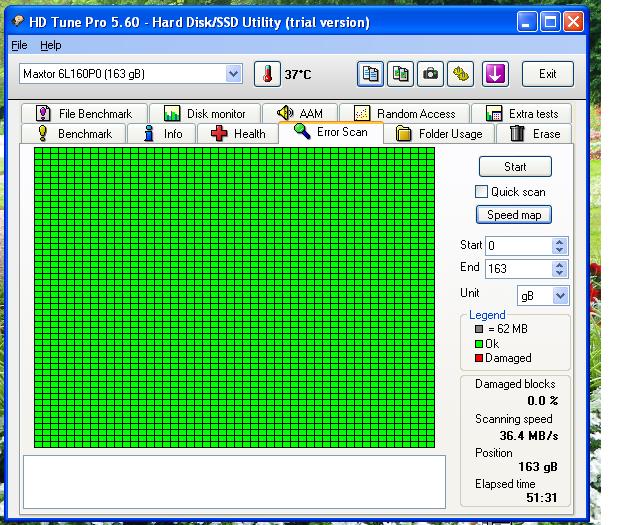Click the Exit button
Image resolution: width=640 pixels, height=525 pixels.
point(547,74)
